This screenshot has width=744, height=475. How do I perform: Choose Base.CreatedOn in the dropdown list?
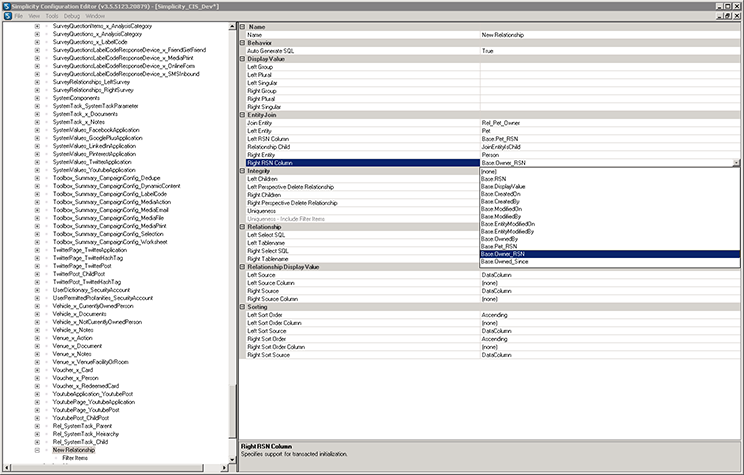pyautogui.click(x=610, y=194)
